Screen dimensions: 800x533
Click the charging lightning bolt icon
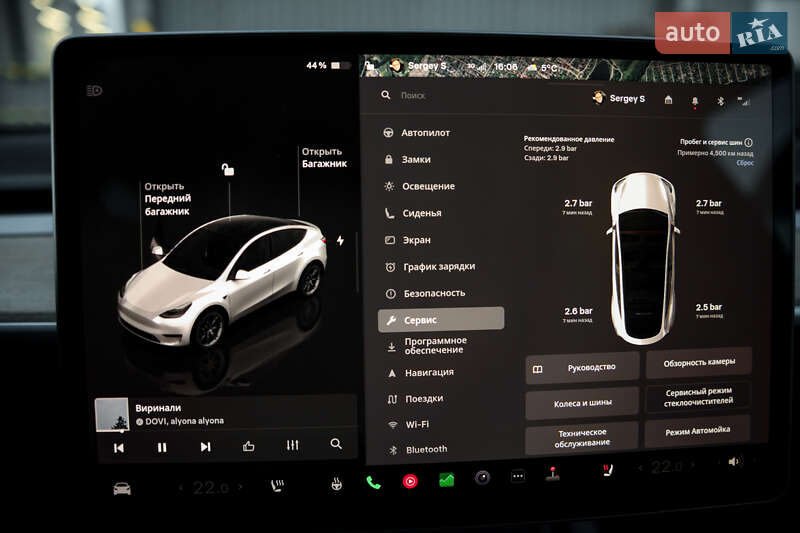click(340, 240)
